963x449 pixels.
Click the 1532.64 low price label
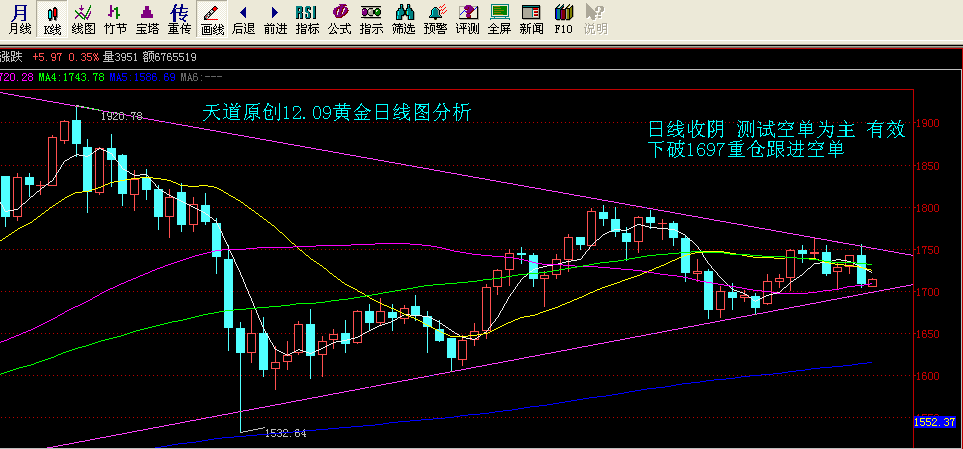(285, 433)
